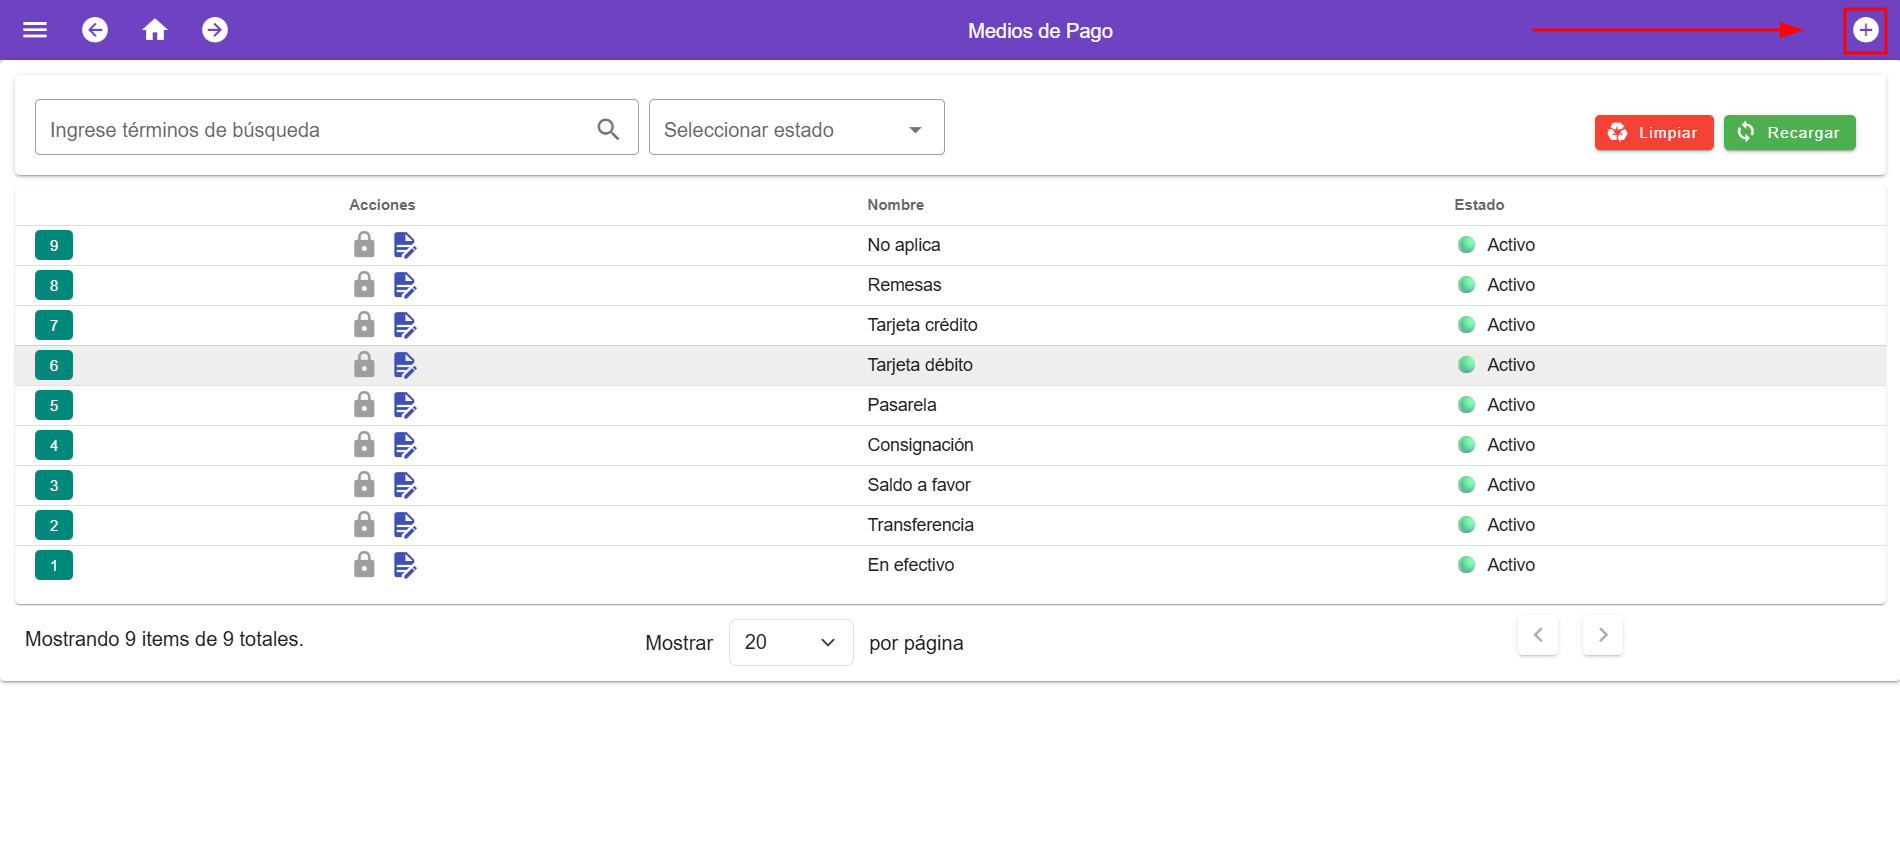This screenshot has width=1900, height=864.
Task: Expand the items per page selector
Action: click(x=790, y=643)
